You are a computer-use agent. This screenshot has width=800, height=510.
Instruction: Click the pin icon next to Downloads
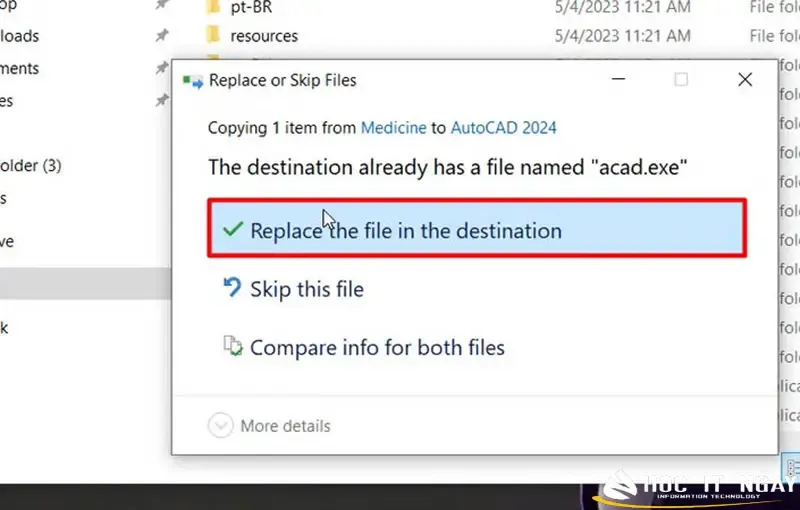162,36
